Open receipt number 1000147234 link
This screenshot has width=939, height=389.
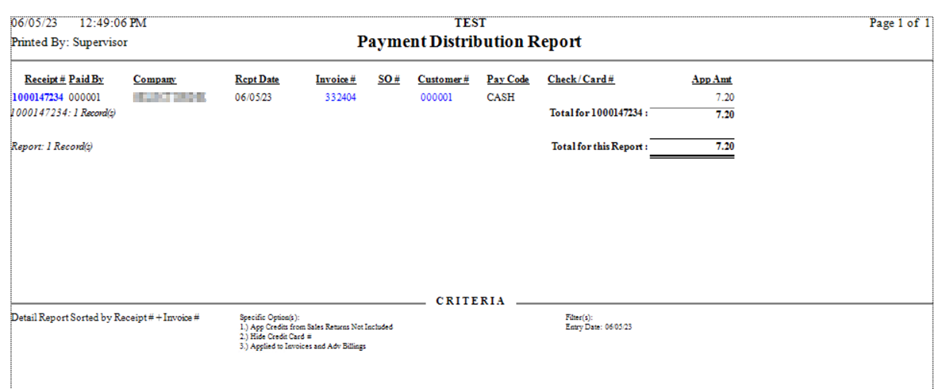coord(37,98)
